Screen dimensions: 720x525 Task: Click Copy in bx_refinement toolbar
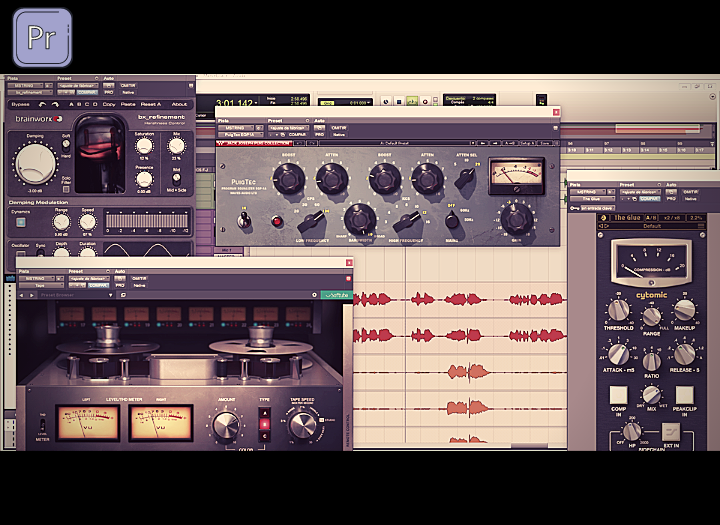click(x=109, y=105)
